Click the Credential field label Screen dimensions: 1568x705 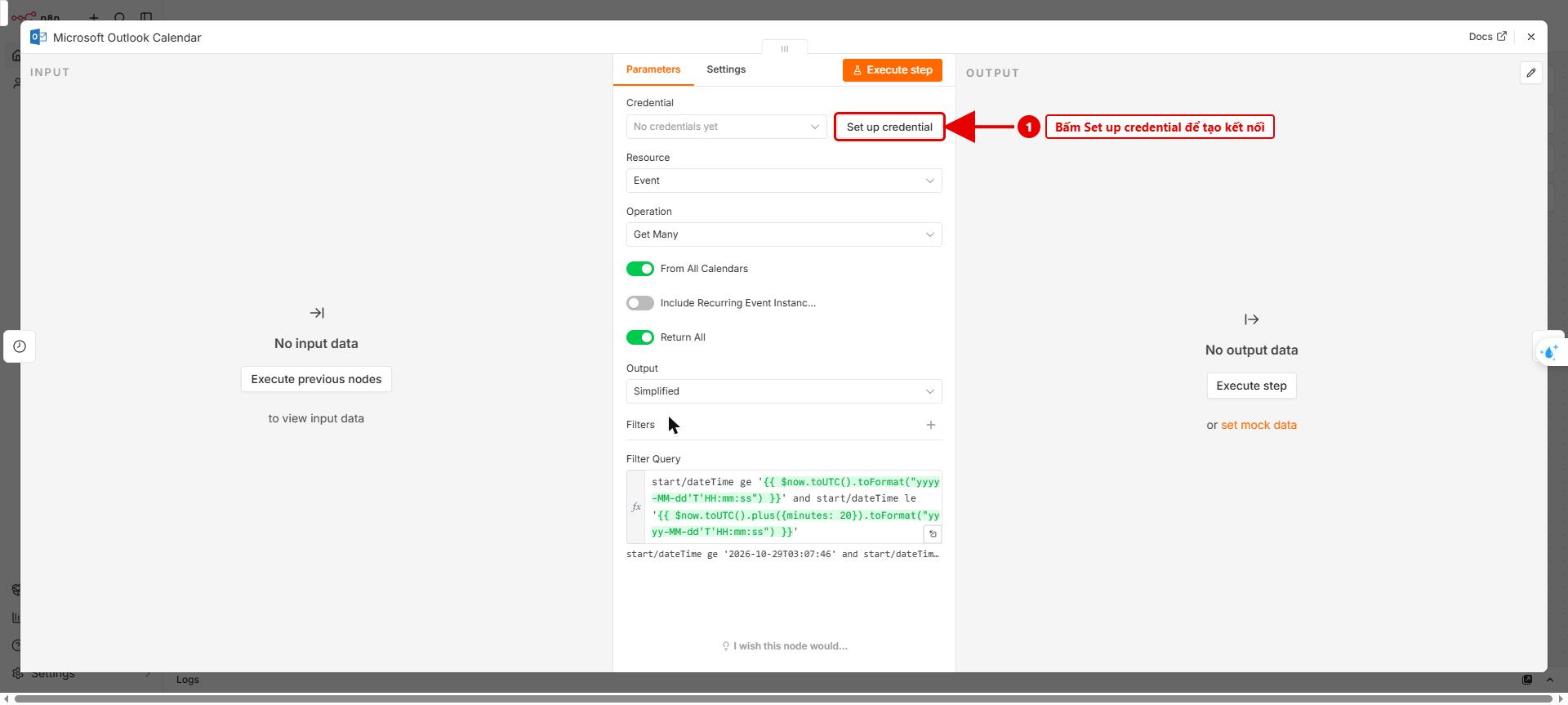(650, 103)
